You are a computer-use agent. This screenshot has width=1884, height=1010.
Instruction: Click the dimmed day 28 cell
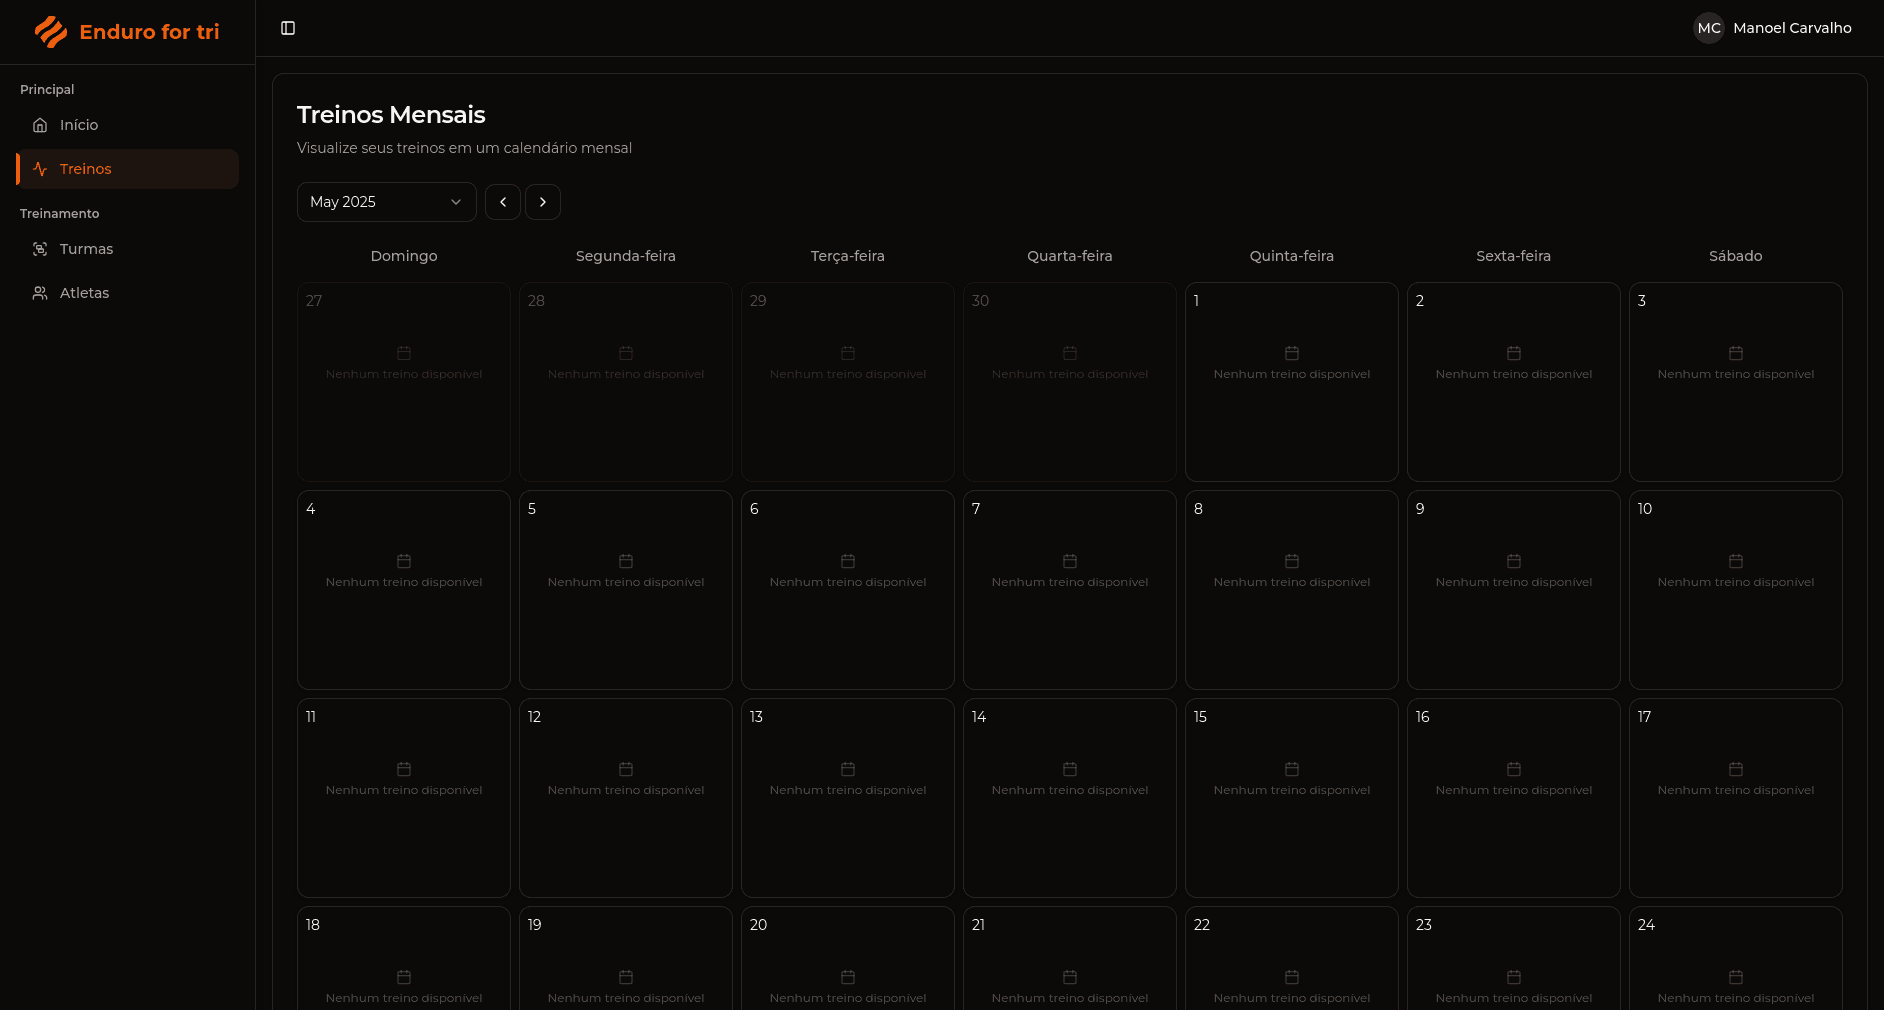point(626,382)
